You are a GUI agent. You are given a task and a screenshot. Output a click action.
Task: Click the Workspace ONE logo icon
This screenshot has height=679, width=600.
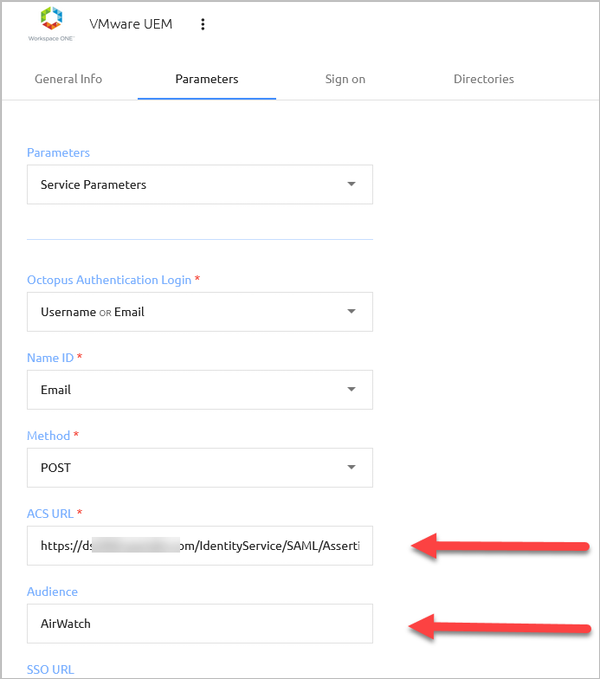(52, 24)
